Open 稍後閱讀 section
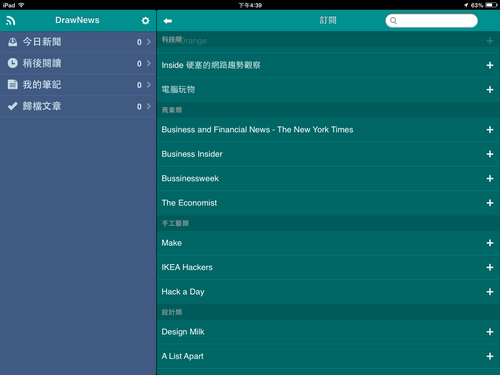Screen dimensions: 500x375 point(78,63)
